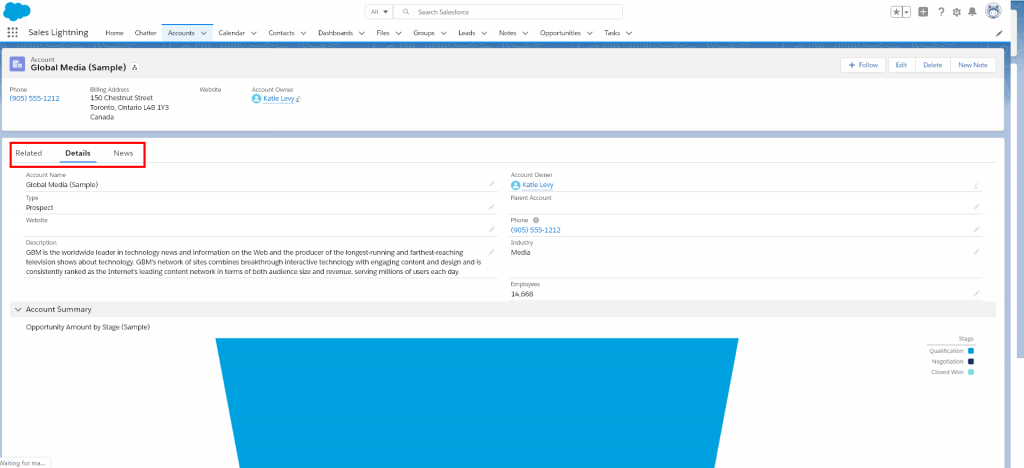Image resolution: width=1024 pixels, height=468 pixels.
Task: Edit the Type field pencil
Action: tap(492, 207)
